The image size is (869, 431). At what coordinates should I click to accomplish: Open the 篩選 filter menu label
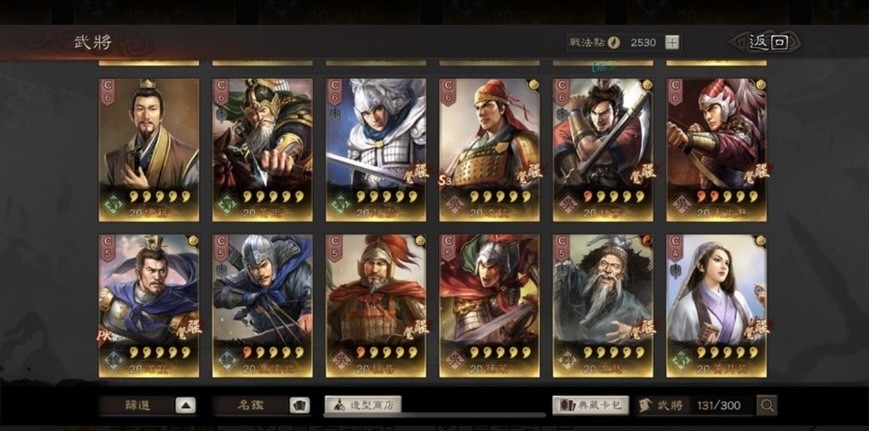click(138, 406)
